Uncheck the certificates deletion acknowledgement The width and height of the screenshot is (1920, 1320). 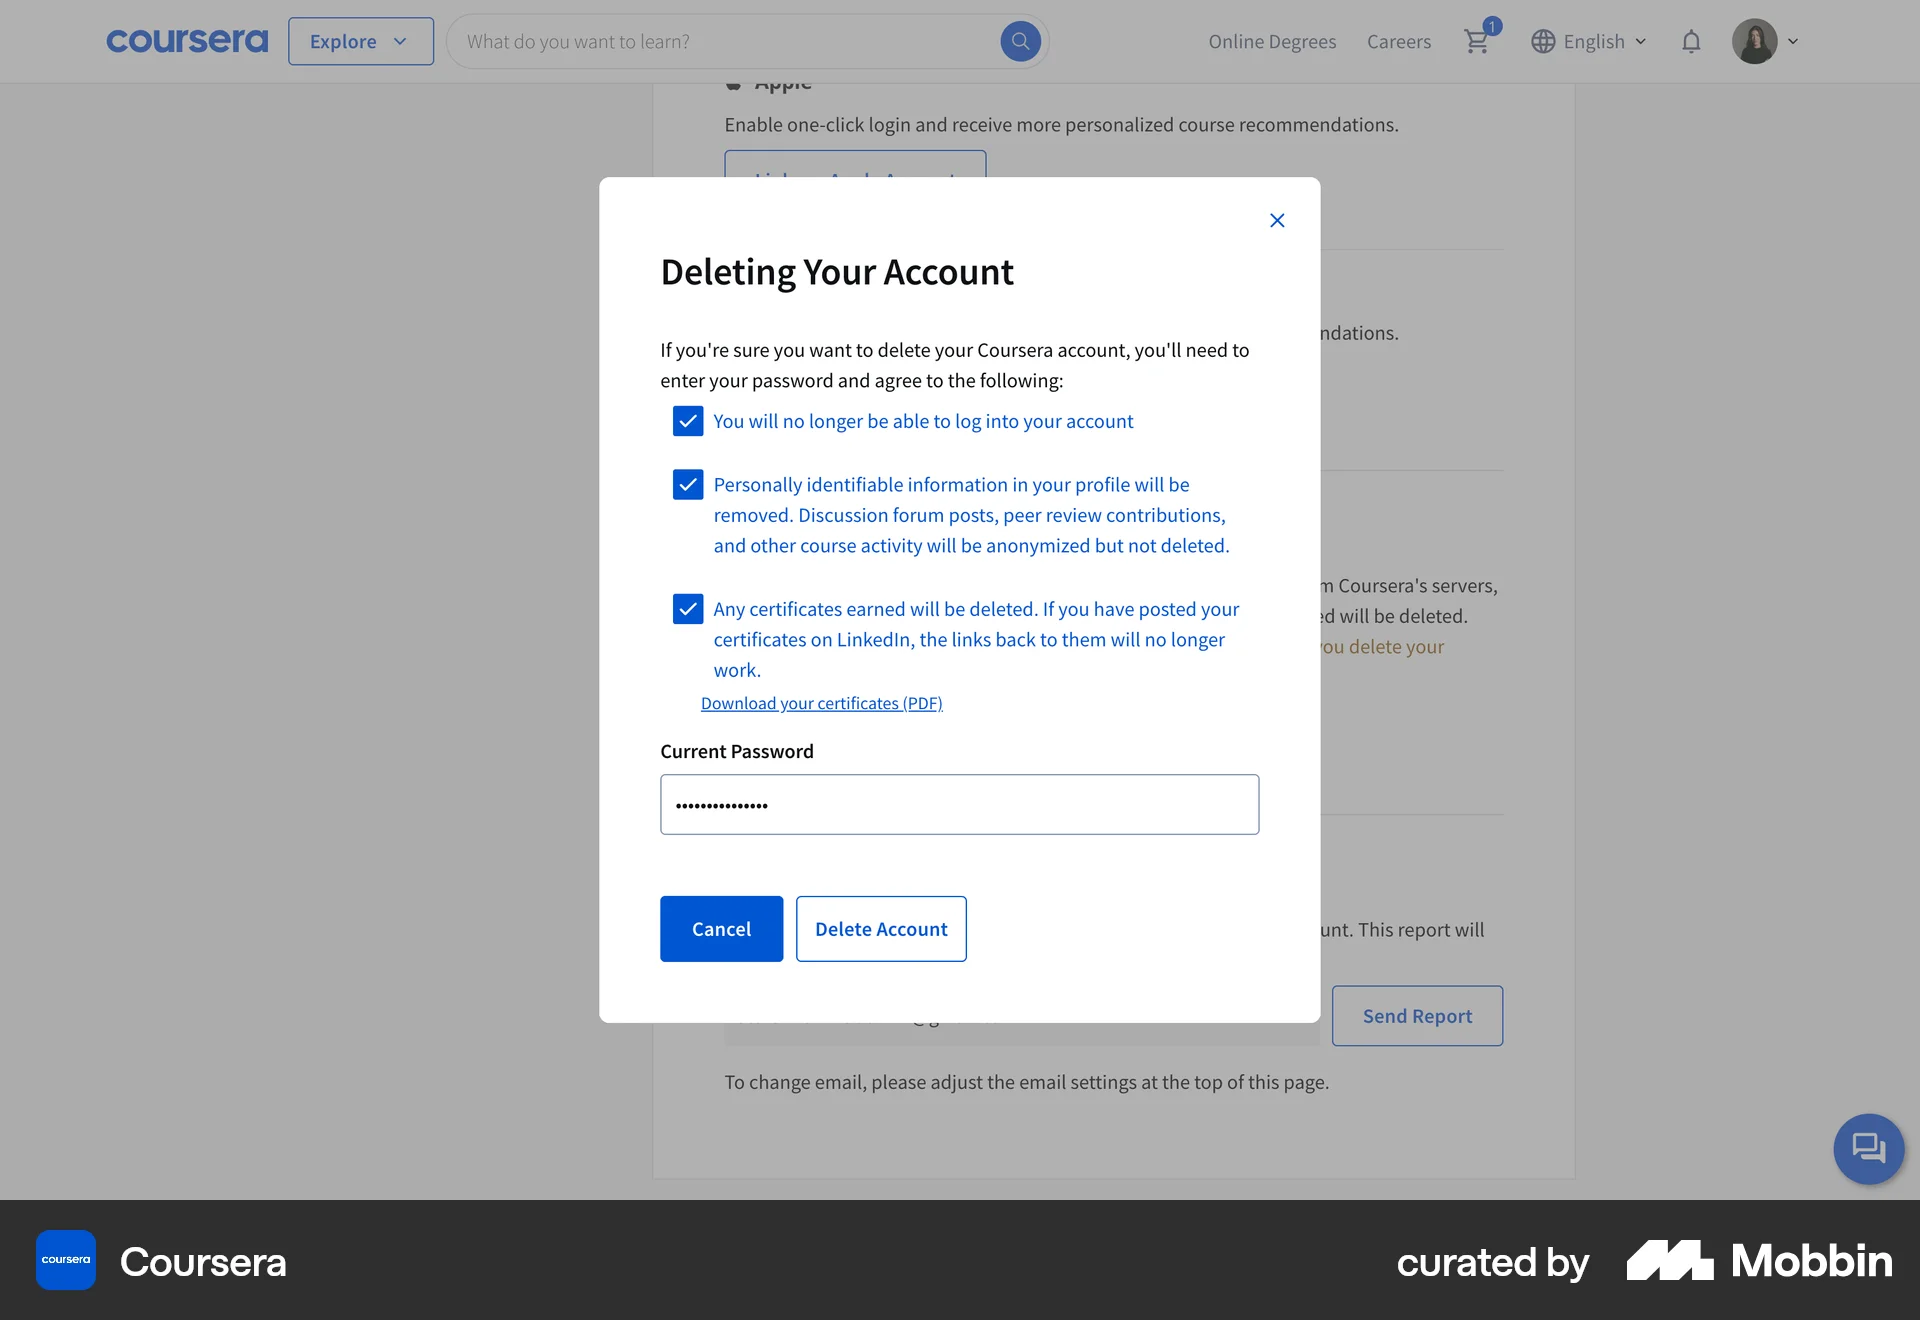click(x=688, y=609)
